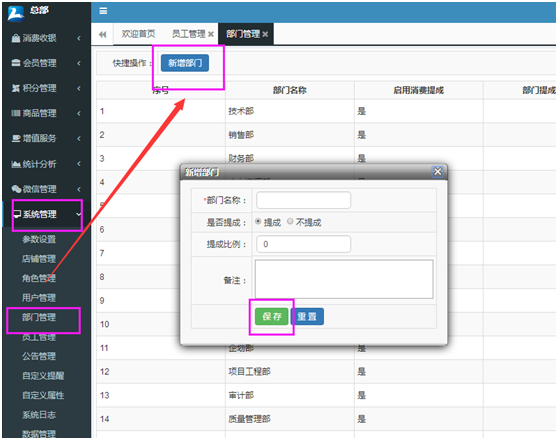
Task: Toggle the hamburger menu icon
Action: [x=103, y=11]
